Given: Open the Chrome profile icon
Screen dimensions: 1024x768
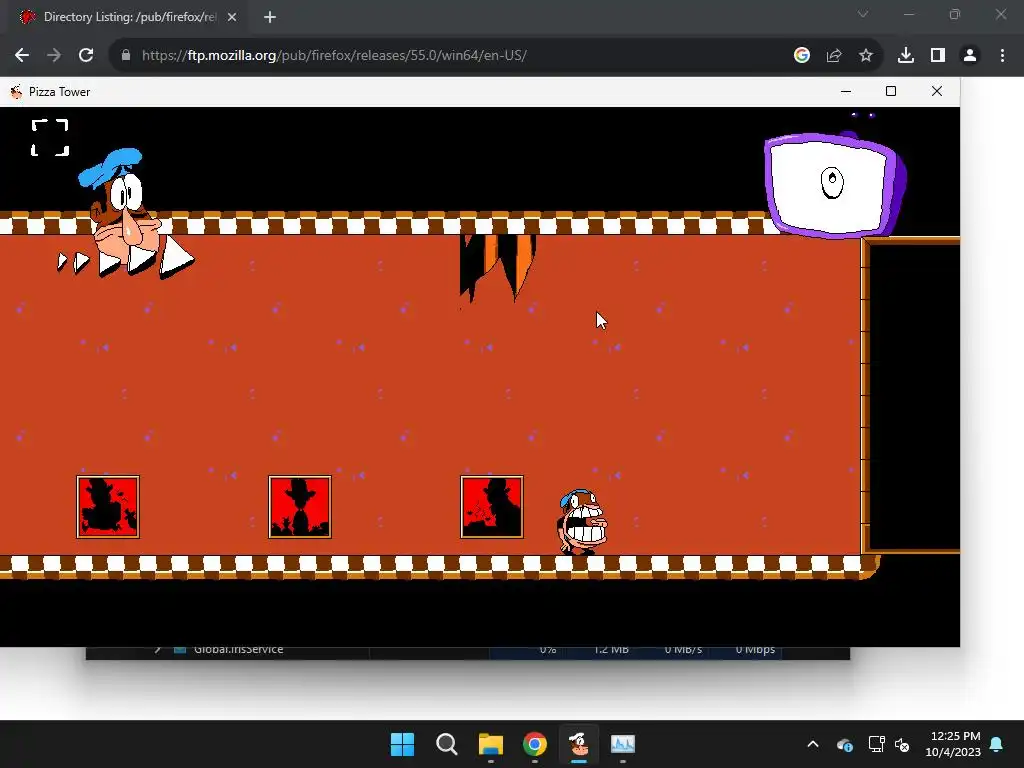Looking at the screenshot, I should pos(970,56).
